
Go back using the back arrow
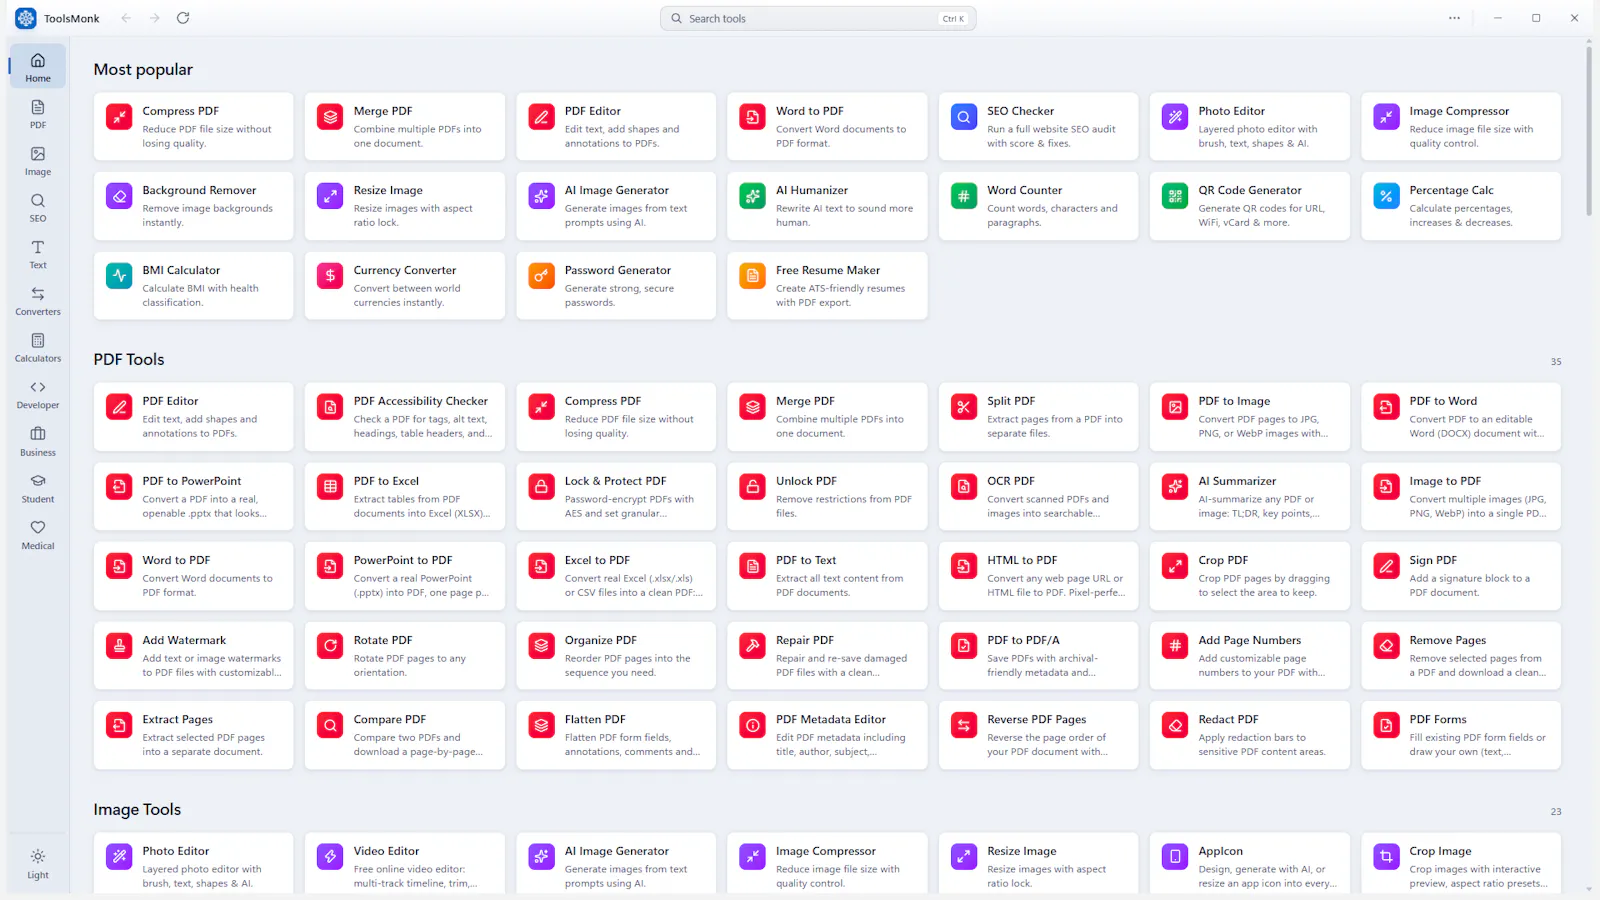click(126, 18)
